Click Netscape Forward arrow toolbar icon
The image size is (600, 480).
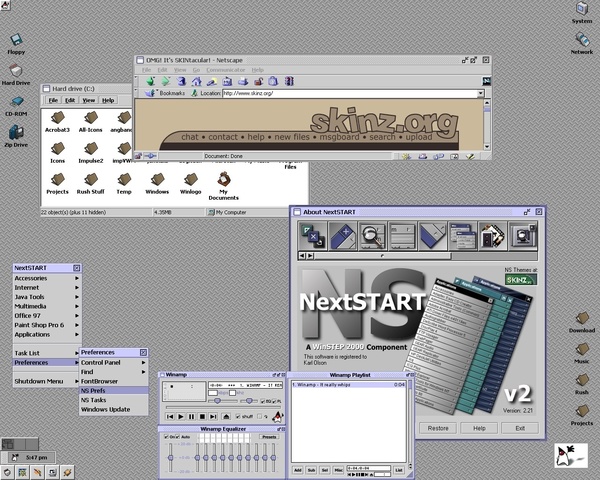point(166,81)
